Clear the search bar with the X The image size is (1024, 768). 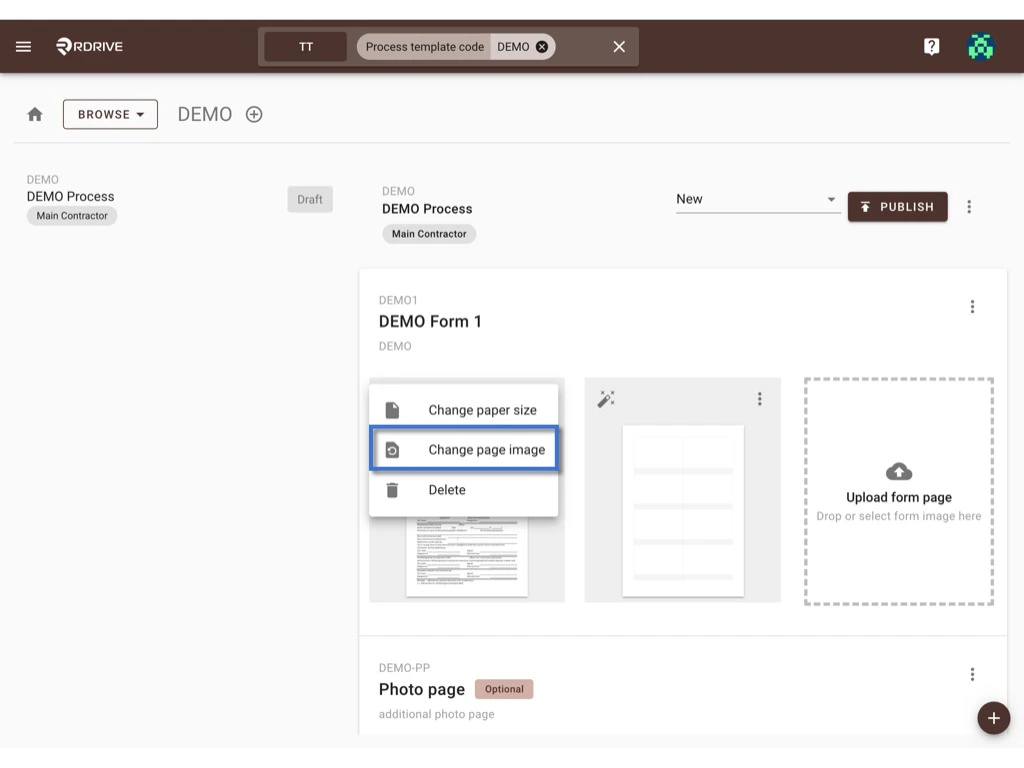618,46
